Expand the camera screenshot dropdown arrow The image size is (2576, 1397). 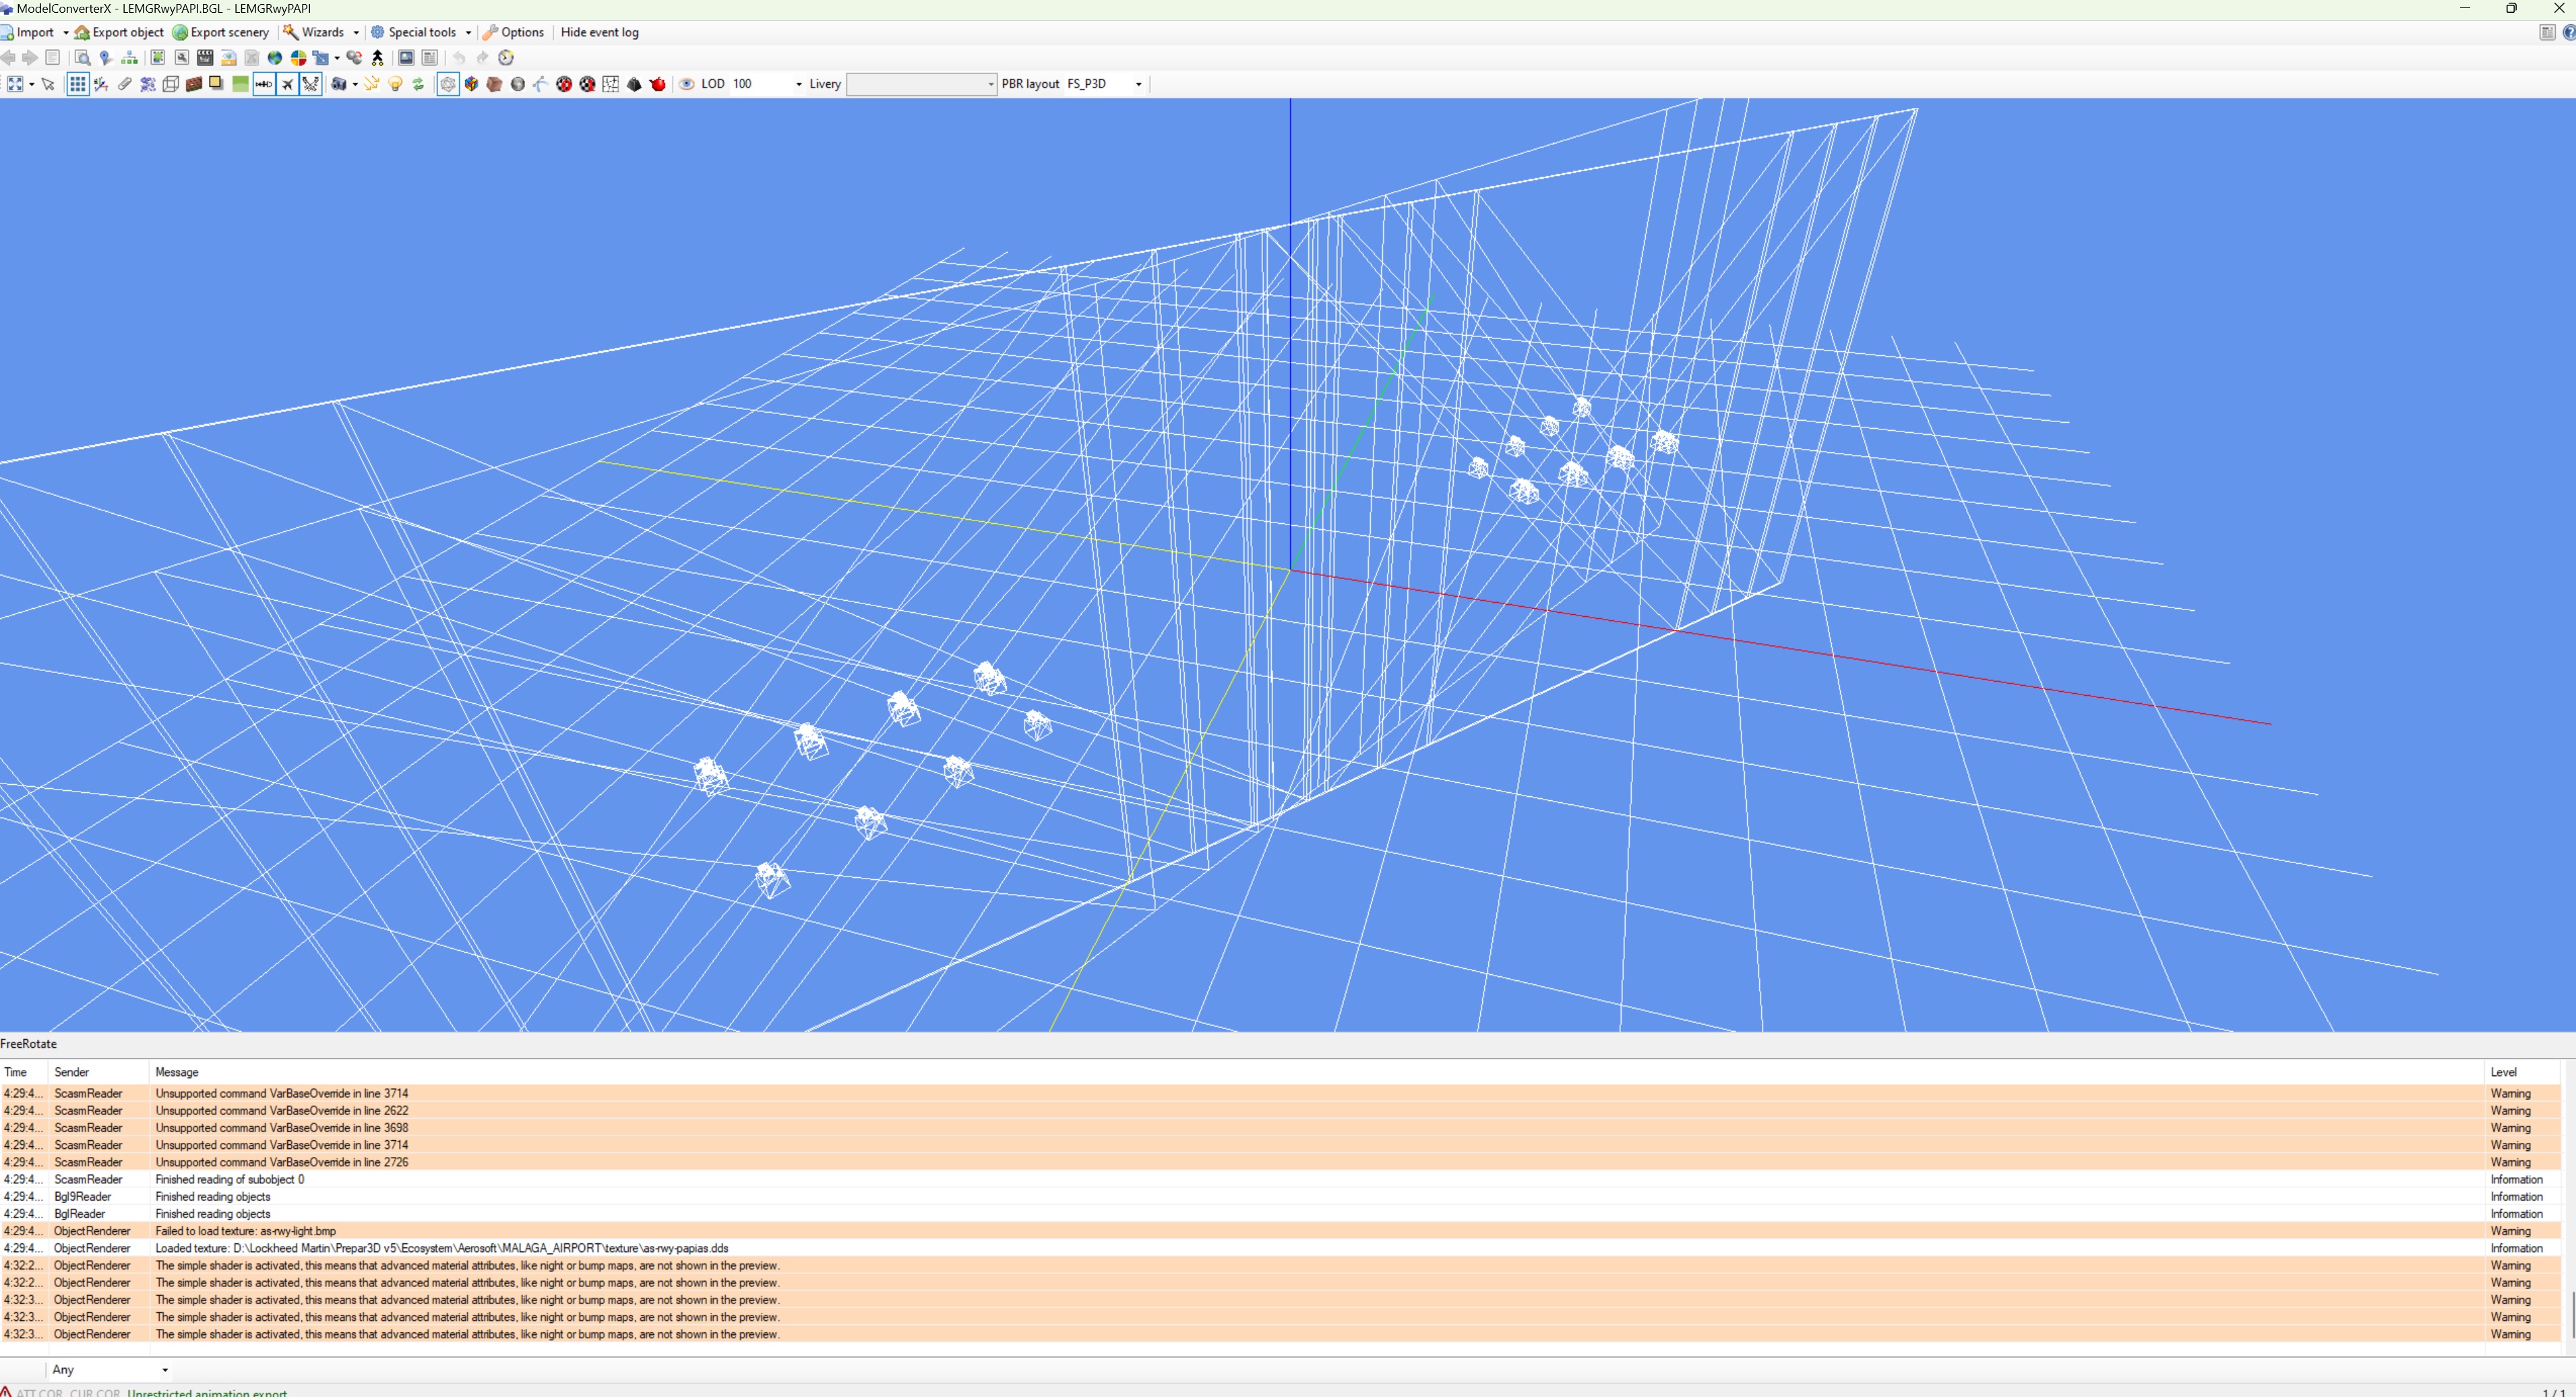point(355,84)
